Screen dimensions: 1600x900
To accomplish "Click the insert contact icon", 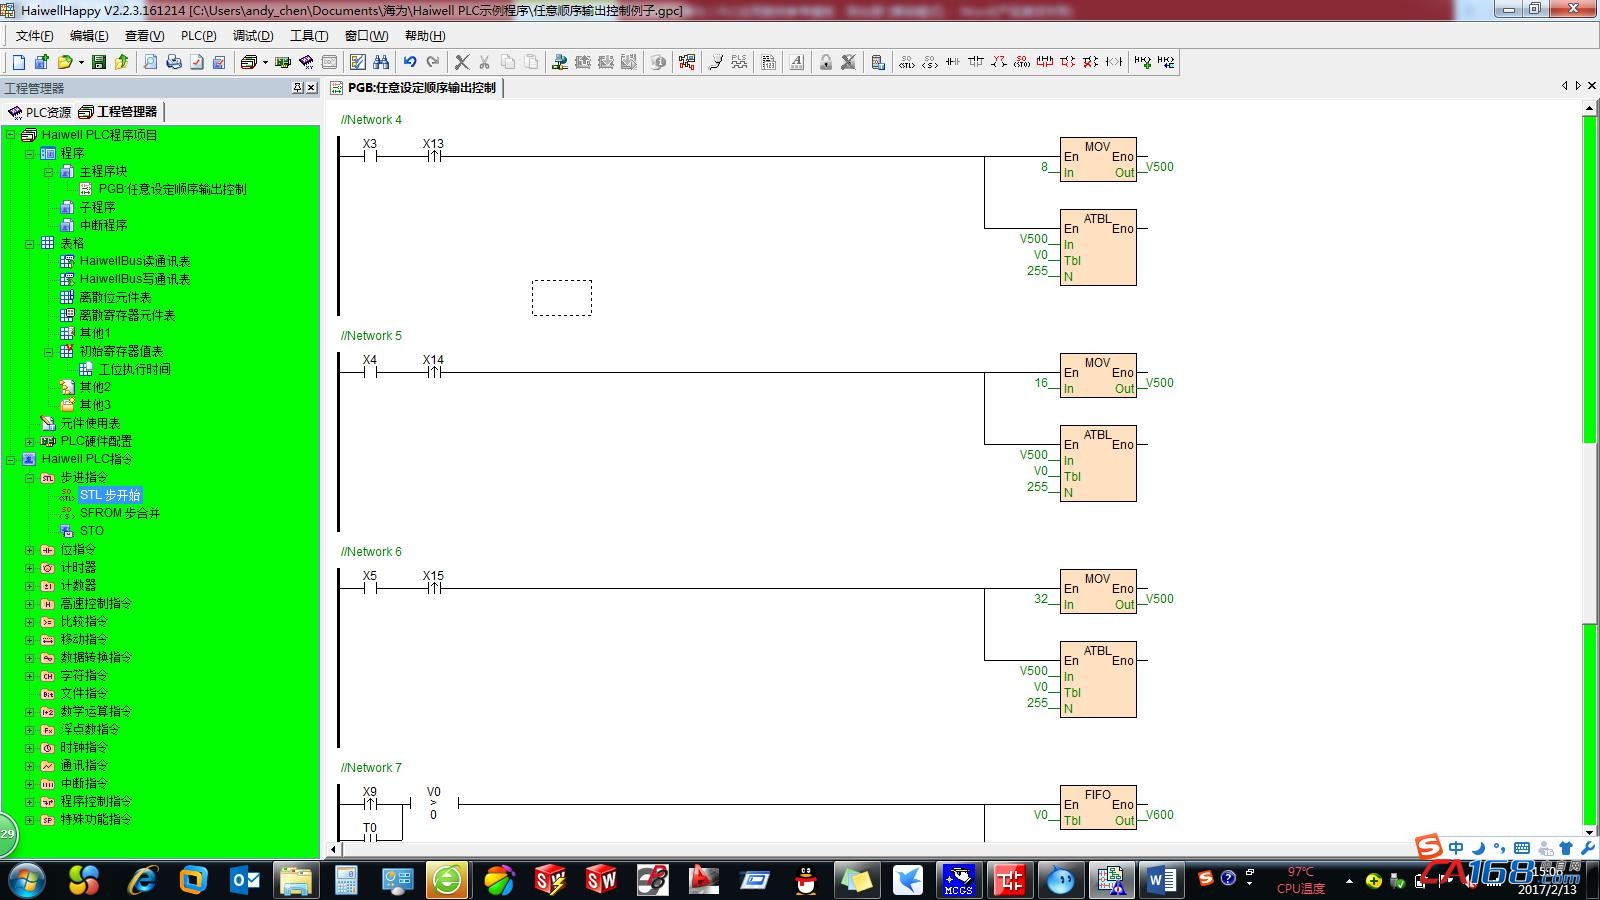I will (953, 62).
